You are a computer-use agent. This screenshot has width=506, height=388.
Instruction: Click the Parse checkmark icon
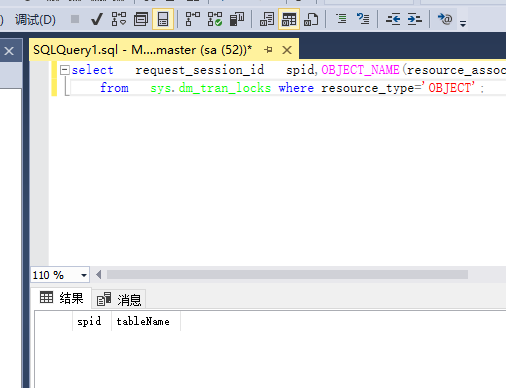[97, 19]
